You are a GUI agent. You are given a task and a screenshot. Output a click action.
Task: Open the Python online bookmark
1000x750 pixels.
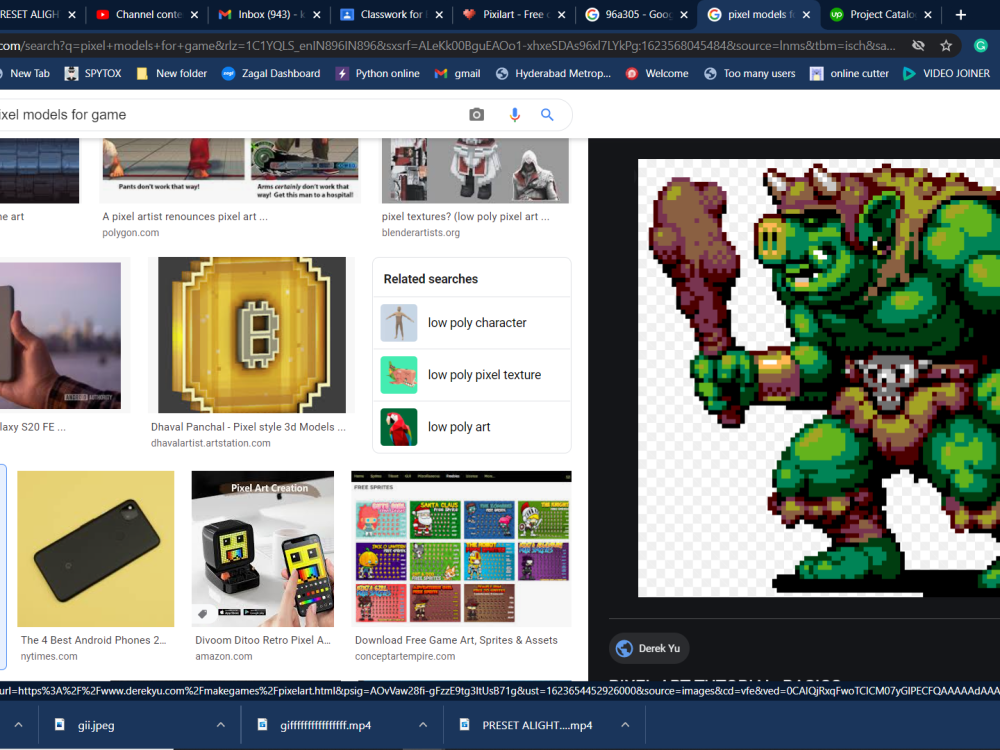(x=378, y=73)
